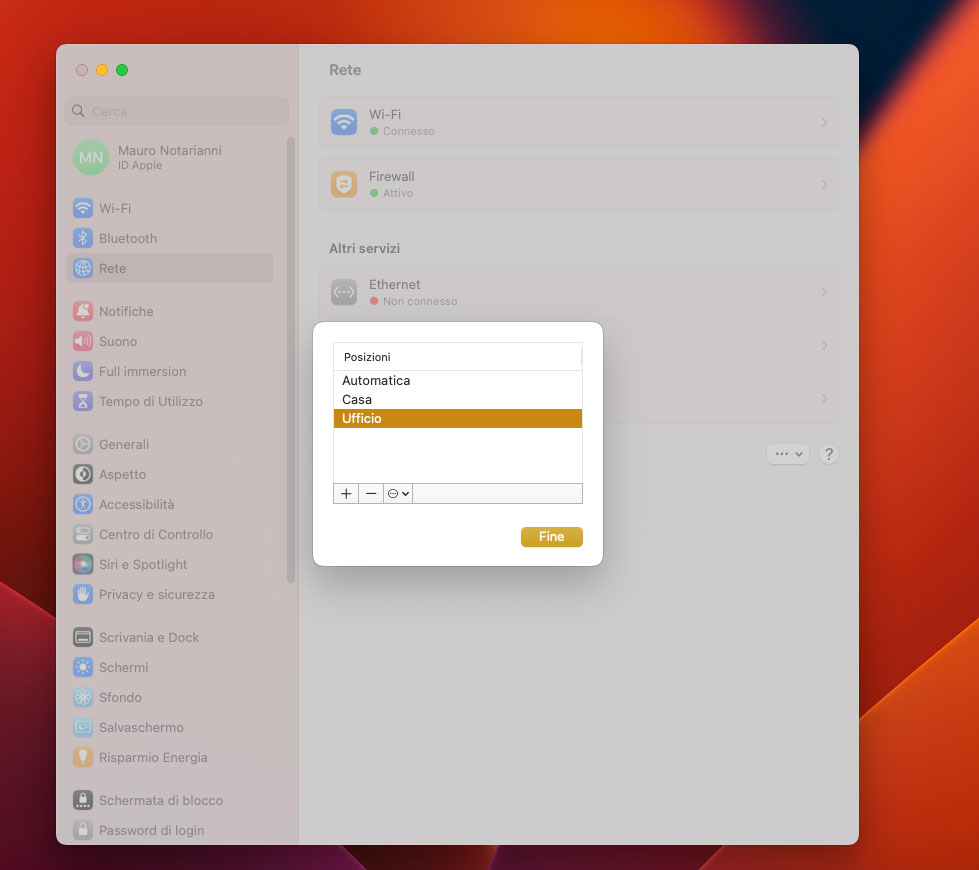Open Schermata di blocco settings

click(x=169, y=800)
